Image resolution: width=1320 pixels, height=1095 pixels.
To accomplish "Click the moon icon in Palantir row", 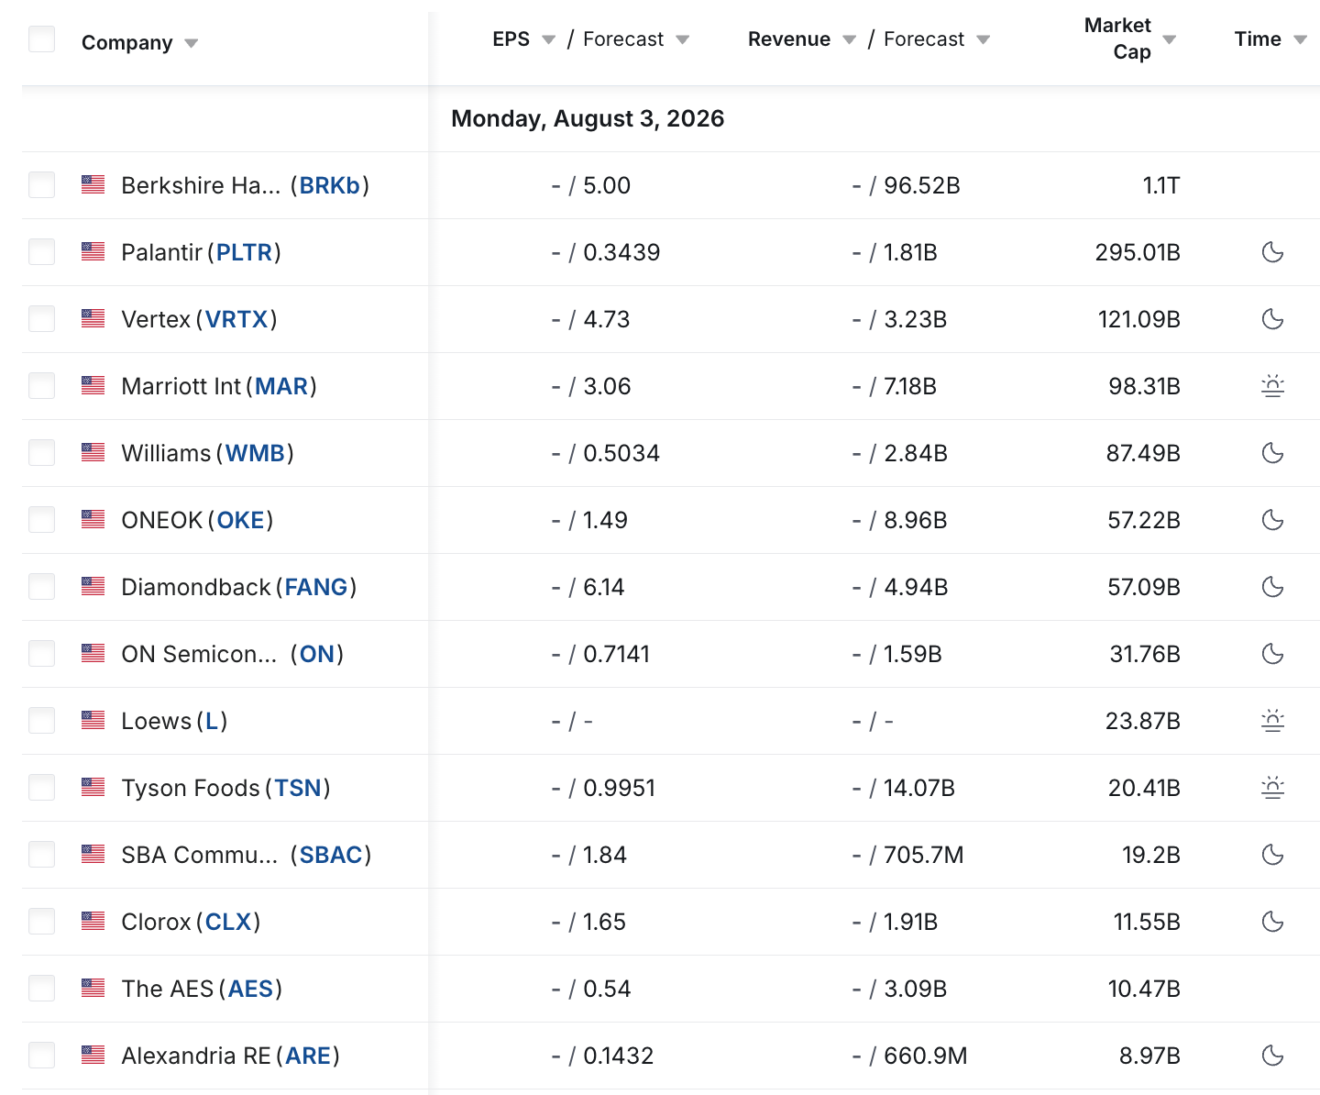I will 1272,252.
